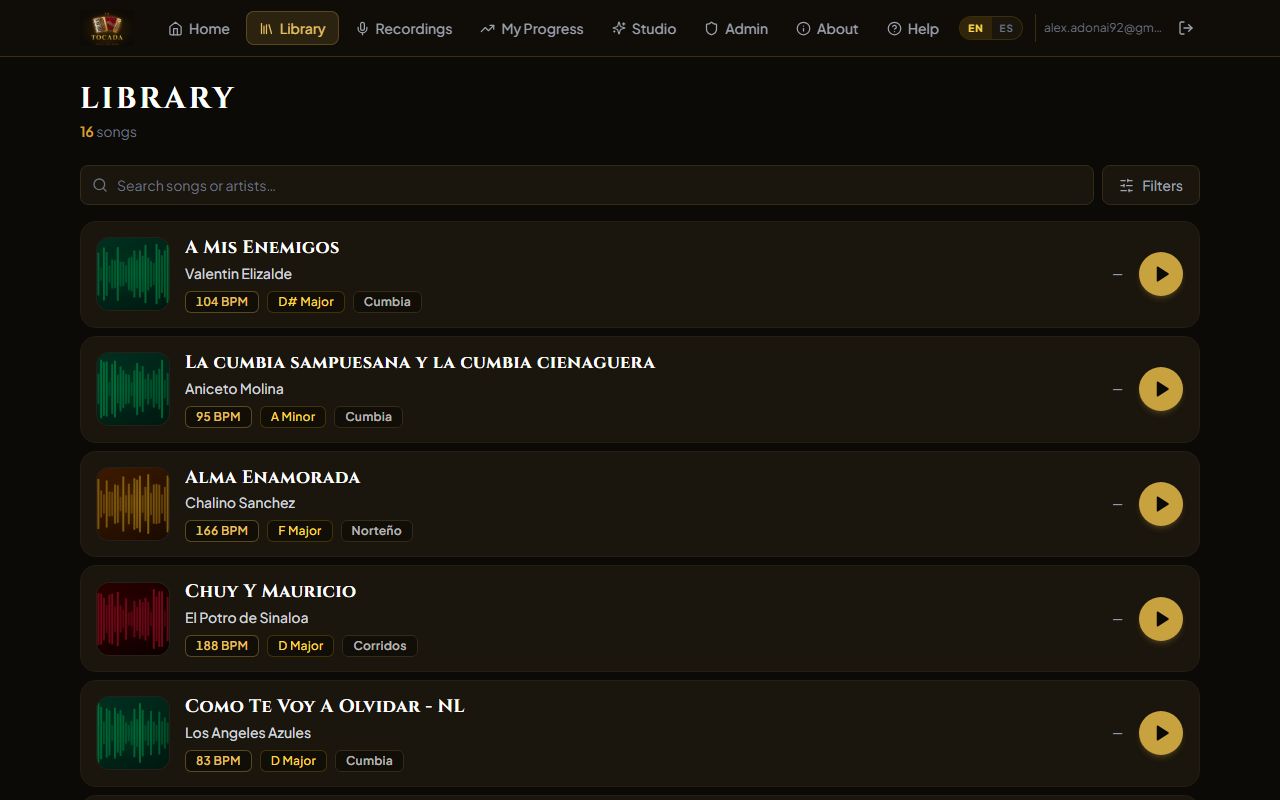The width and height of the screenshot is (1280, 800).
Task: Play A Mis Enemigos song
Action: (1161, 274)
